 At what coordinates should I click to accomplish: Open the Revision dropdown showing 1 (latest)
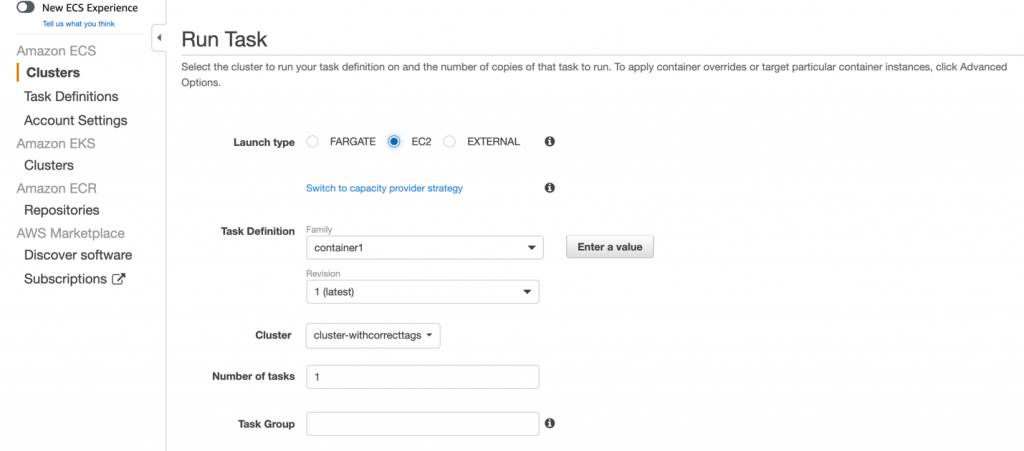point(423,292)
